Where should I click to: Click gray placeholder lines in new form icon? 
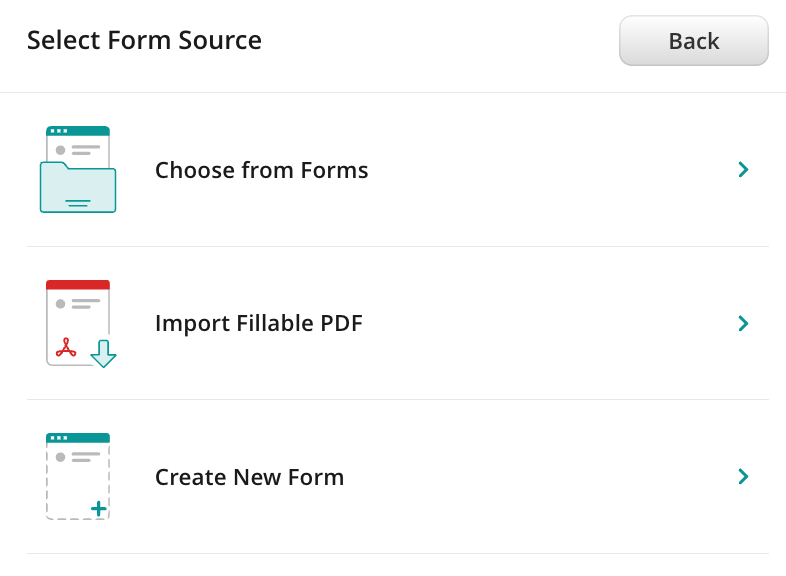[86, 457]
